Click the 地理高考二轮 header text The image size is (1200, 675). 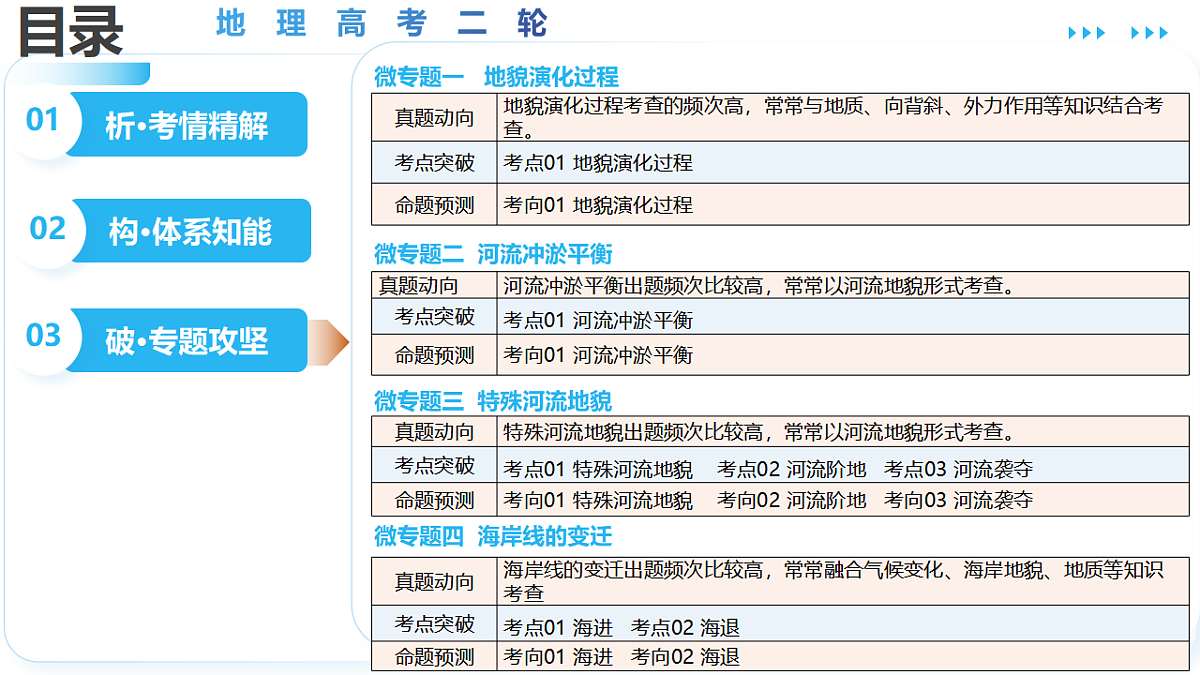[x=381, y=23]
